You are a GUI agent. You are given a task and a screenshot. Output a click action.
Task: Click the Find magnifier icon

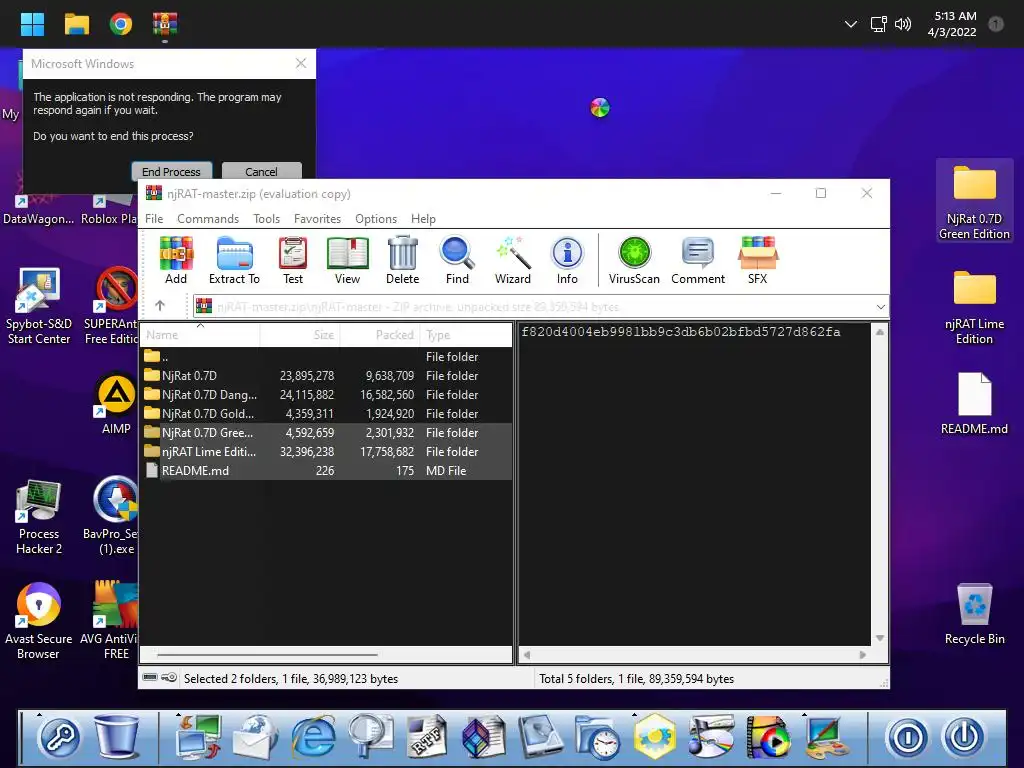click(x=457, y=260)
